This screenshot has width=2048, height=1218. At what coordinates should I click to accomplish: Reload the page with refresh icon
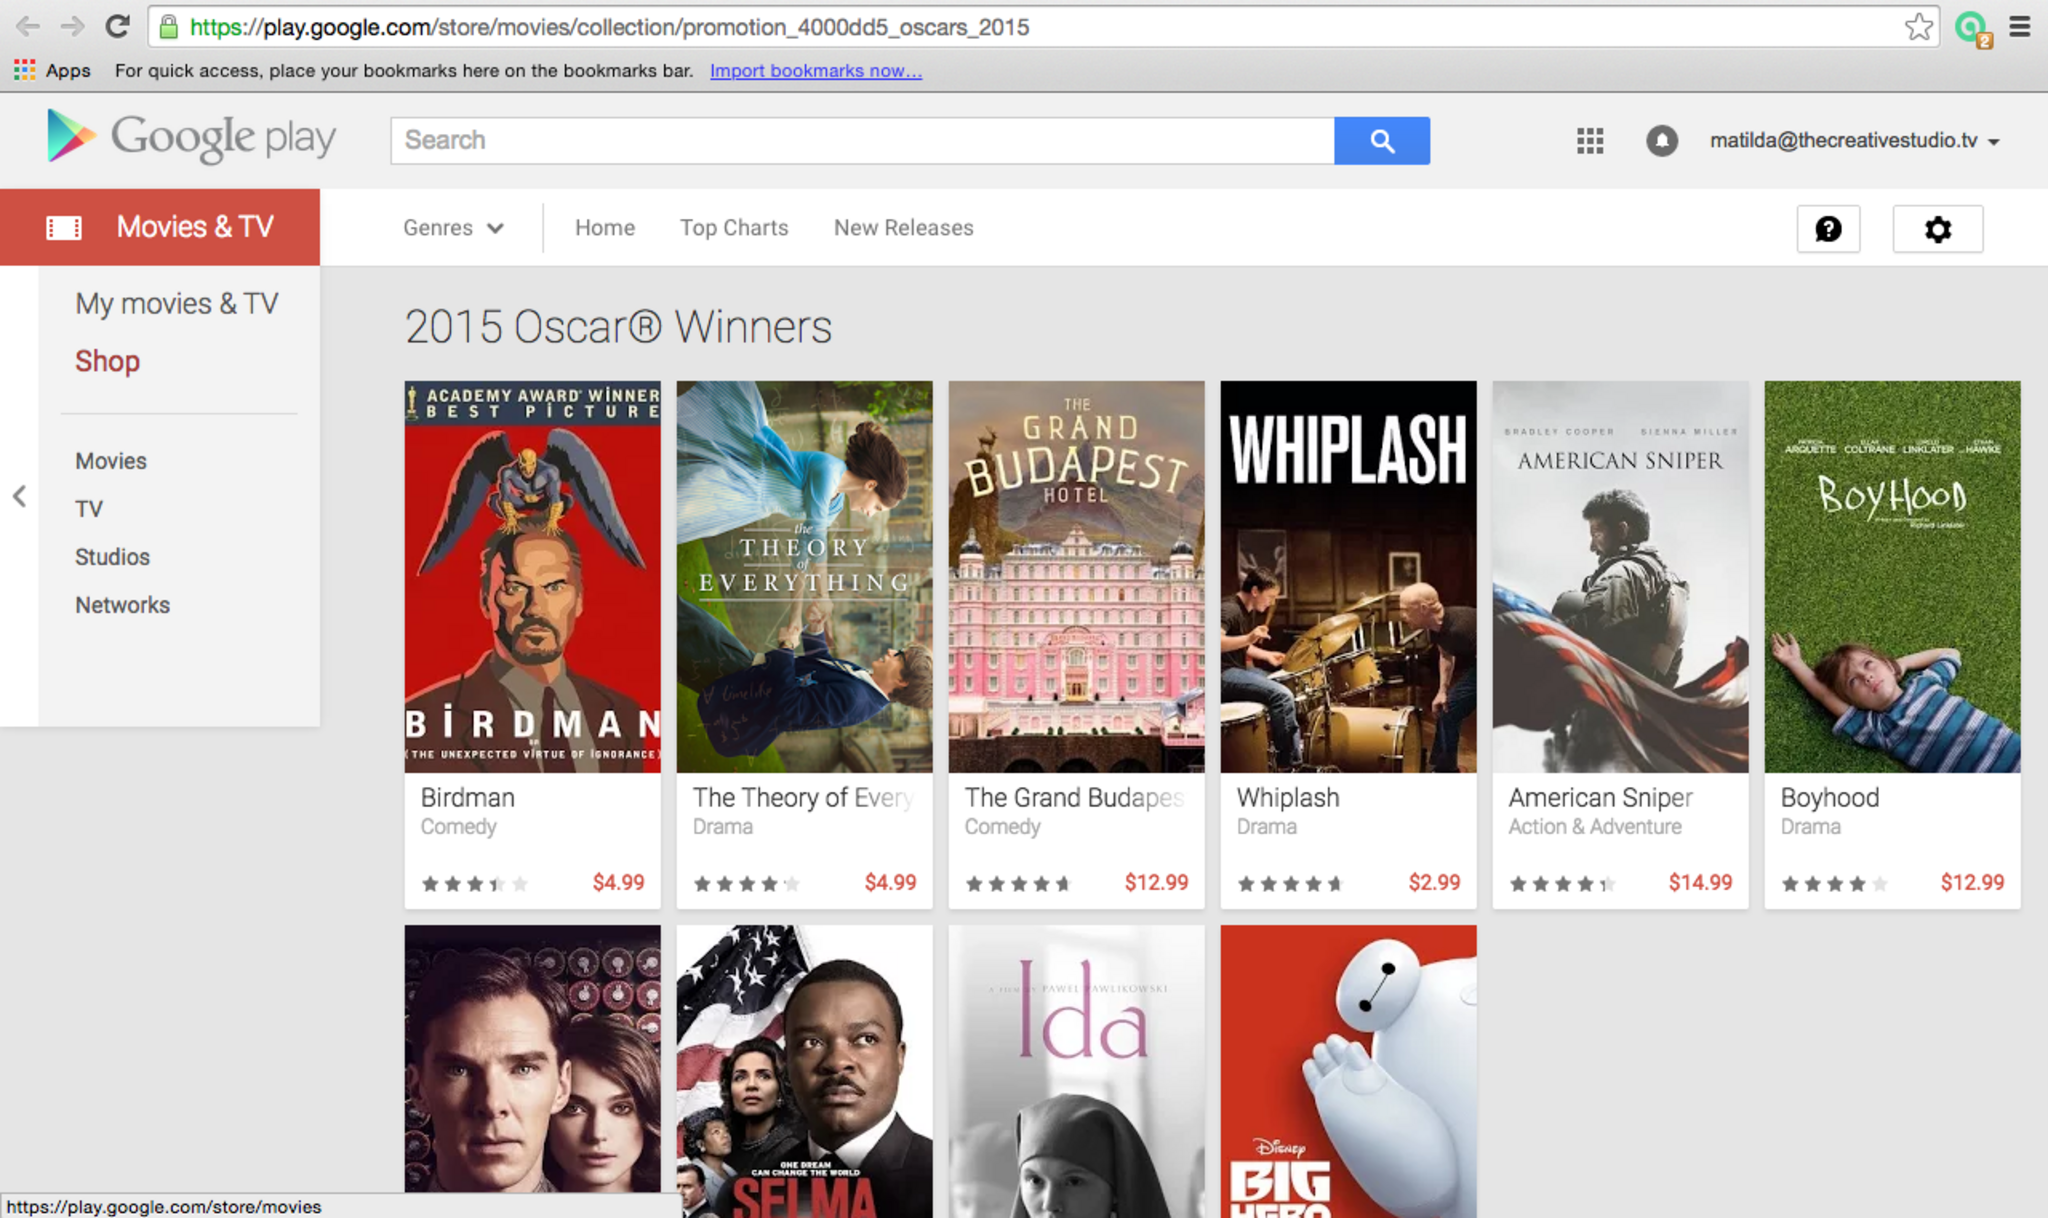pyautogui.click(x=117, y=26)
